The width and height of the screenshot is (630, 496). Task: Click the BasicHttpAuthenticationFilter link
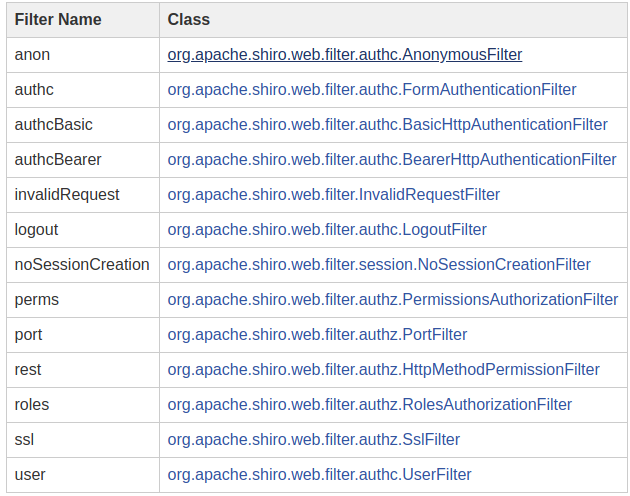(x=387, y=125)
